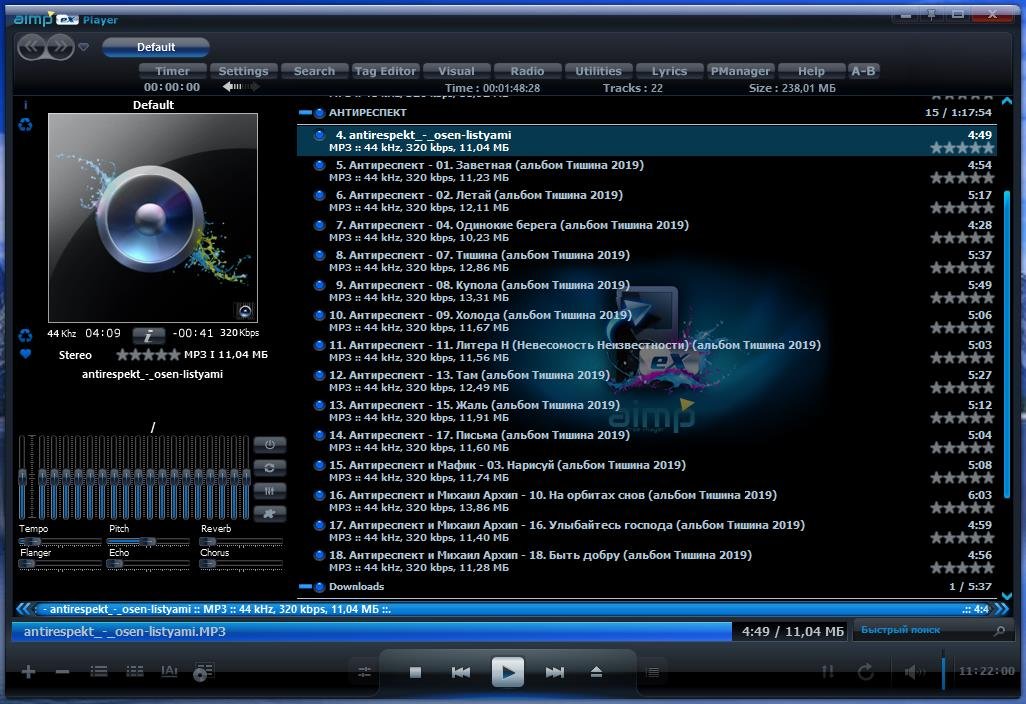Toggle repeat mode in bottom bar
This screenshot has width=1026, height=704.
pos(865,672)
